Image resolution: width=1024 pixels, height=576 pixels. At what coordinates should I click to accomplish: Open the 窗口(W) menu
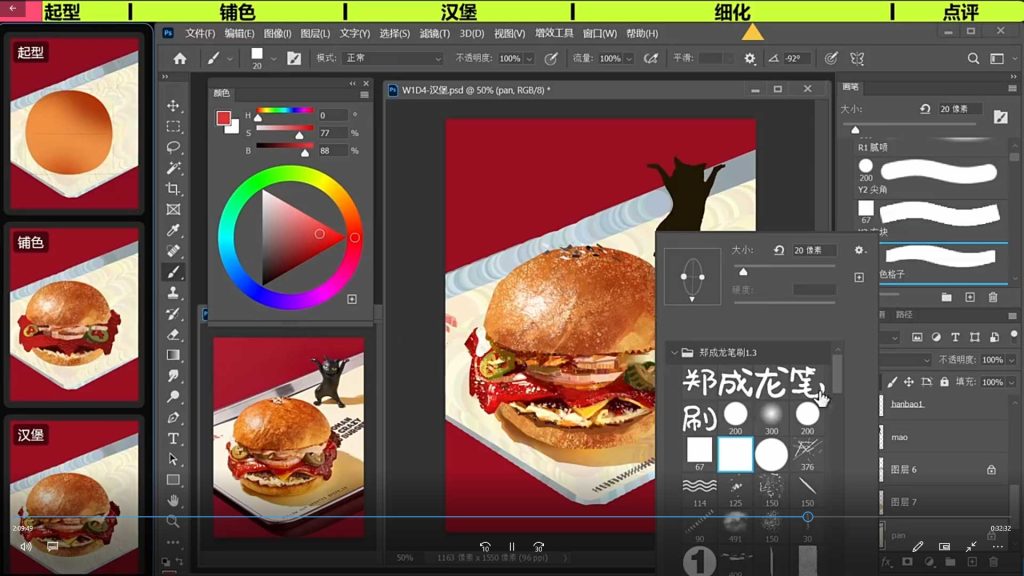pyautogui.click(x=600, y=33)
